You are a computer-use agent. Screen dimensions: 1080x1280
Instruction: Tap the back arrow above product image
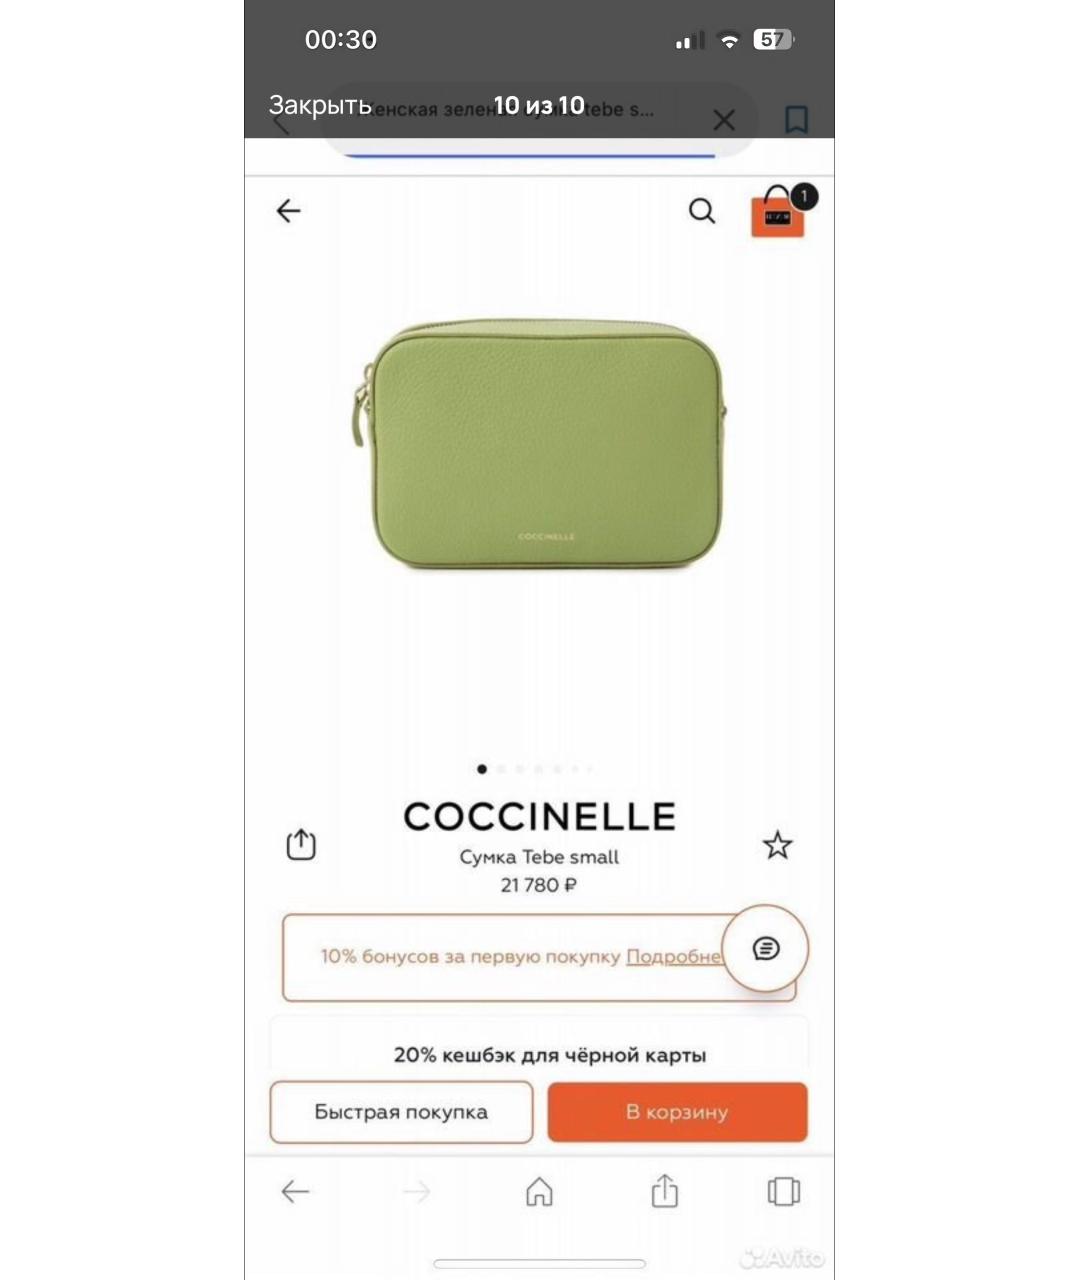288,211
